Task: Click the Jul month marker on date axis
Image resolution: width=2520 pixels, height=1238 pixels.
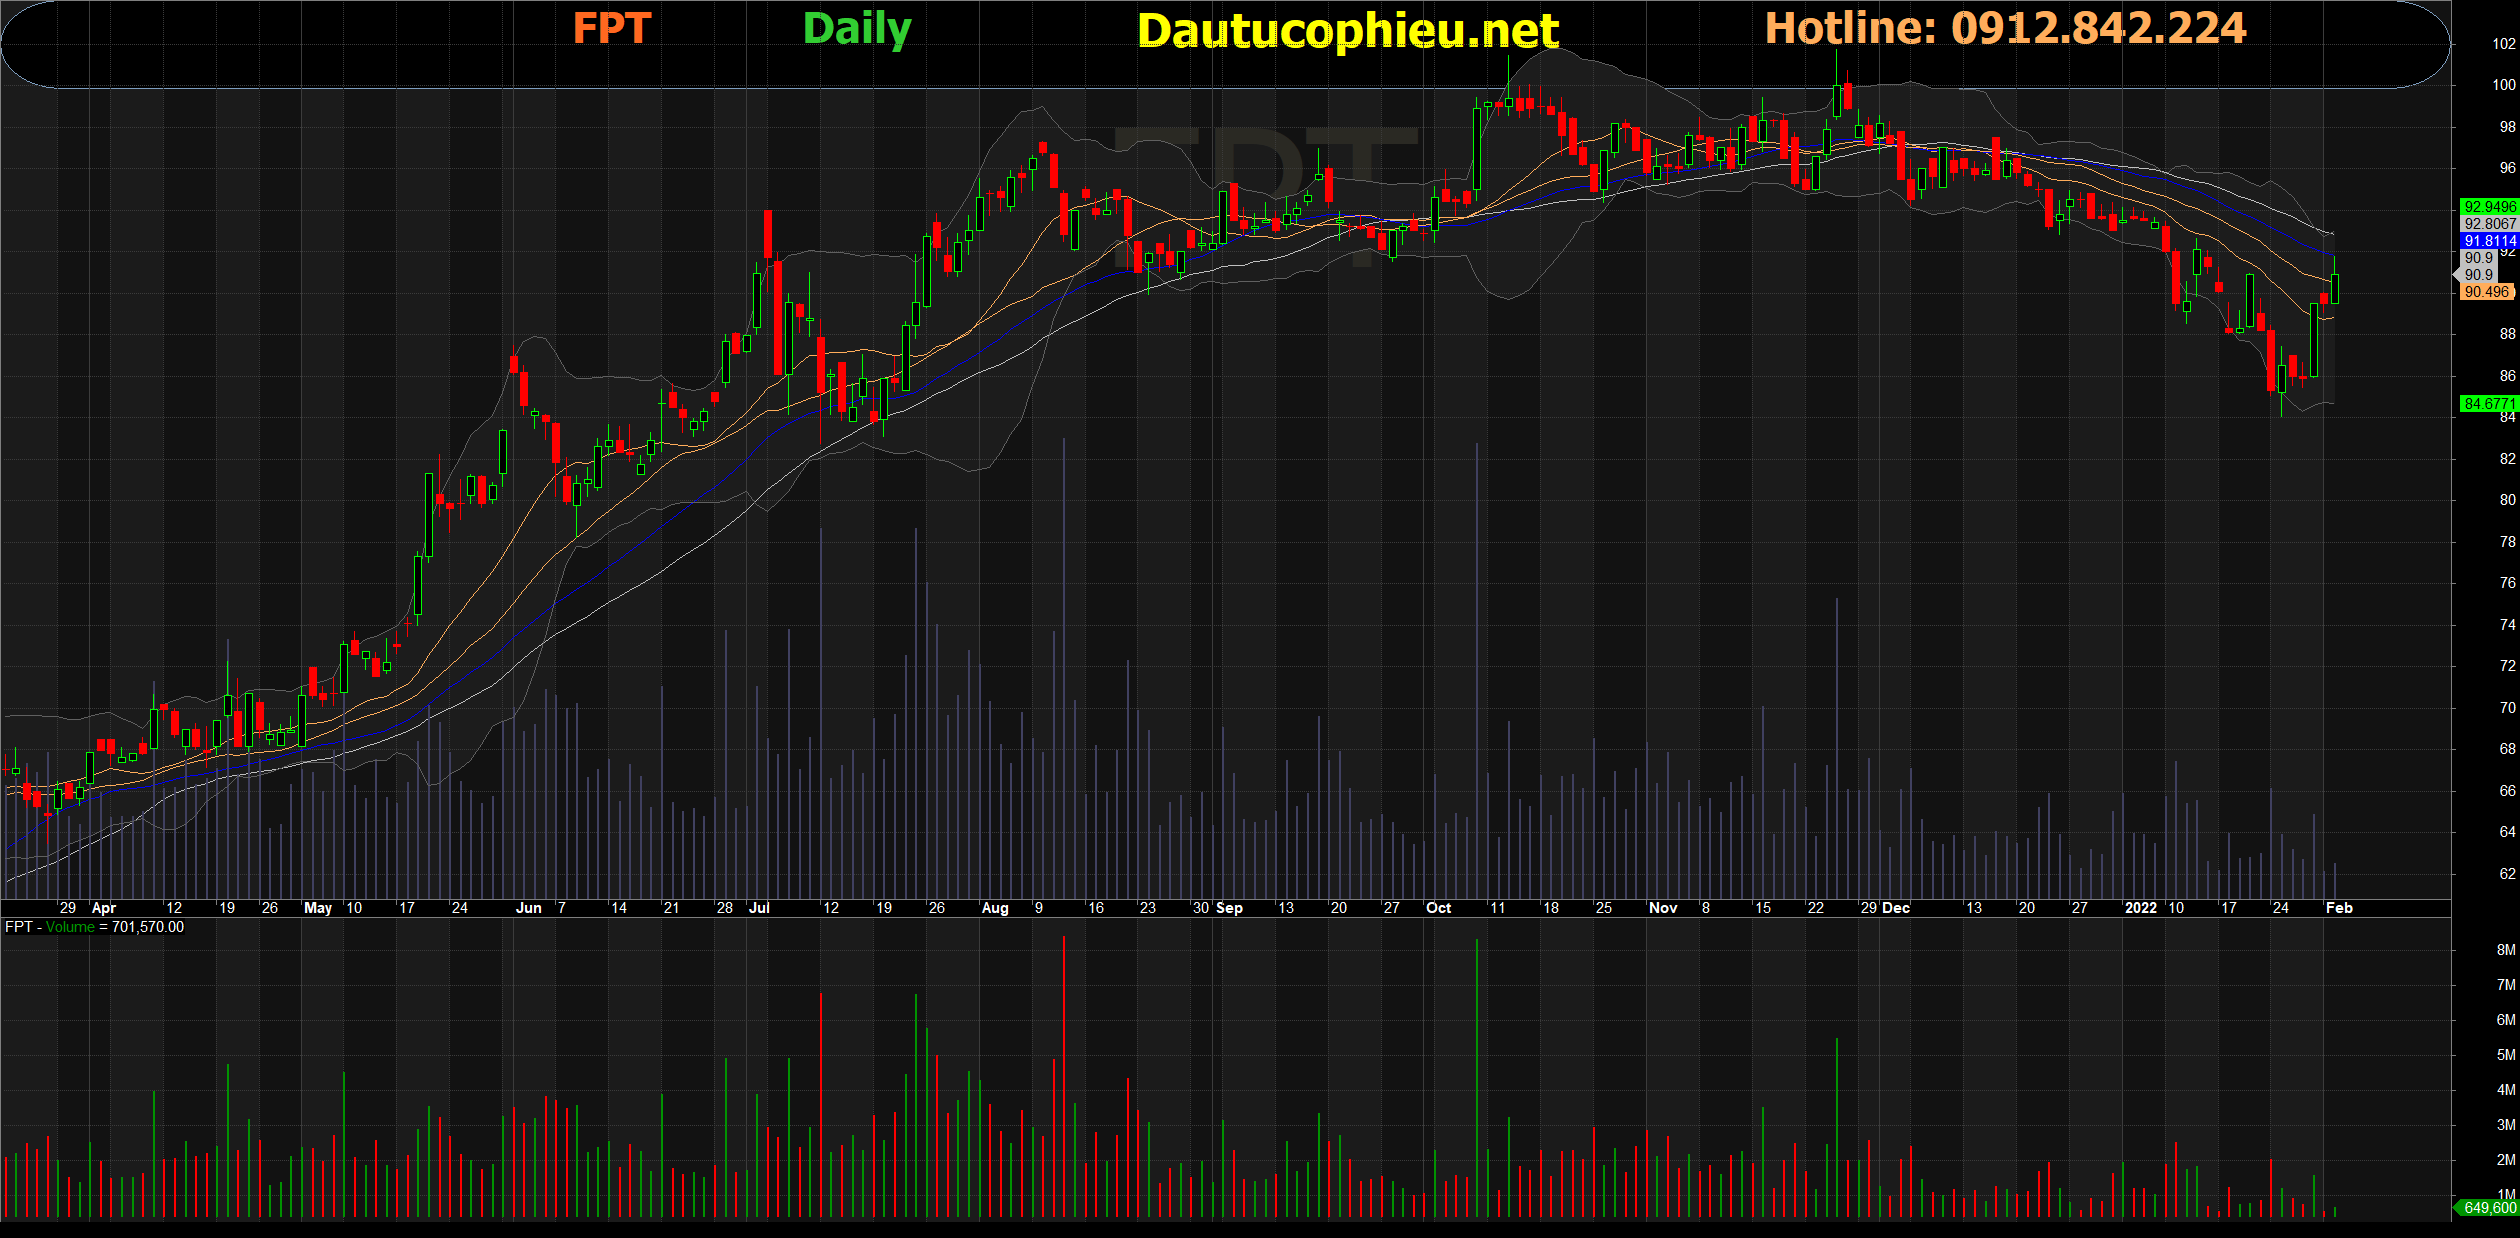Action: pos(759,908)
